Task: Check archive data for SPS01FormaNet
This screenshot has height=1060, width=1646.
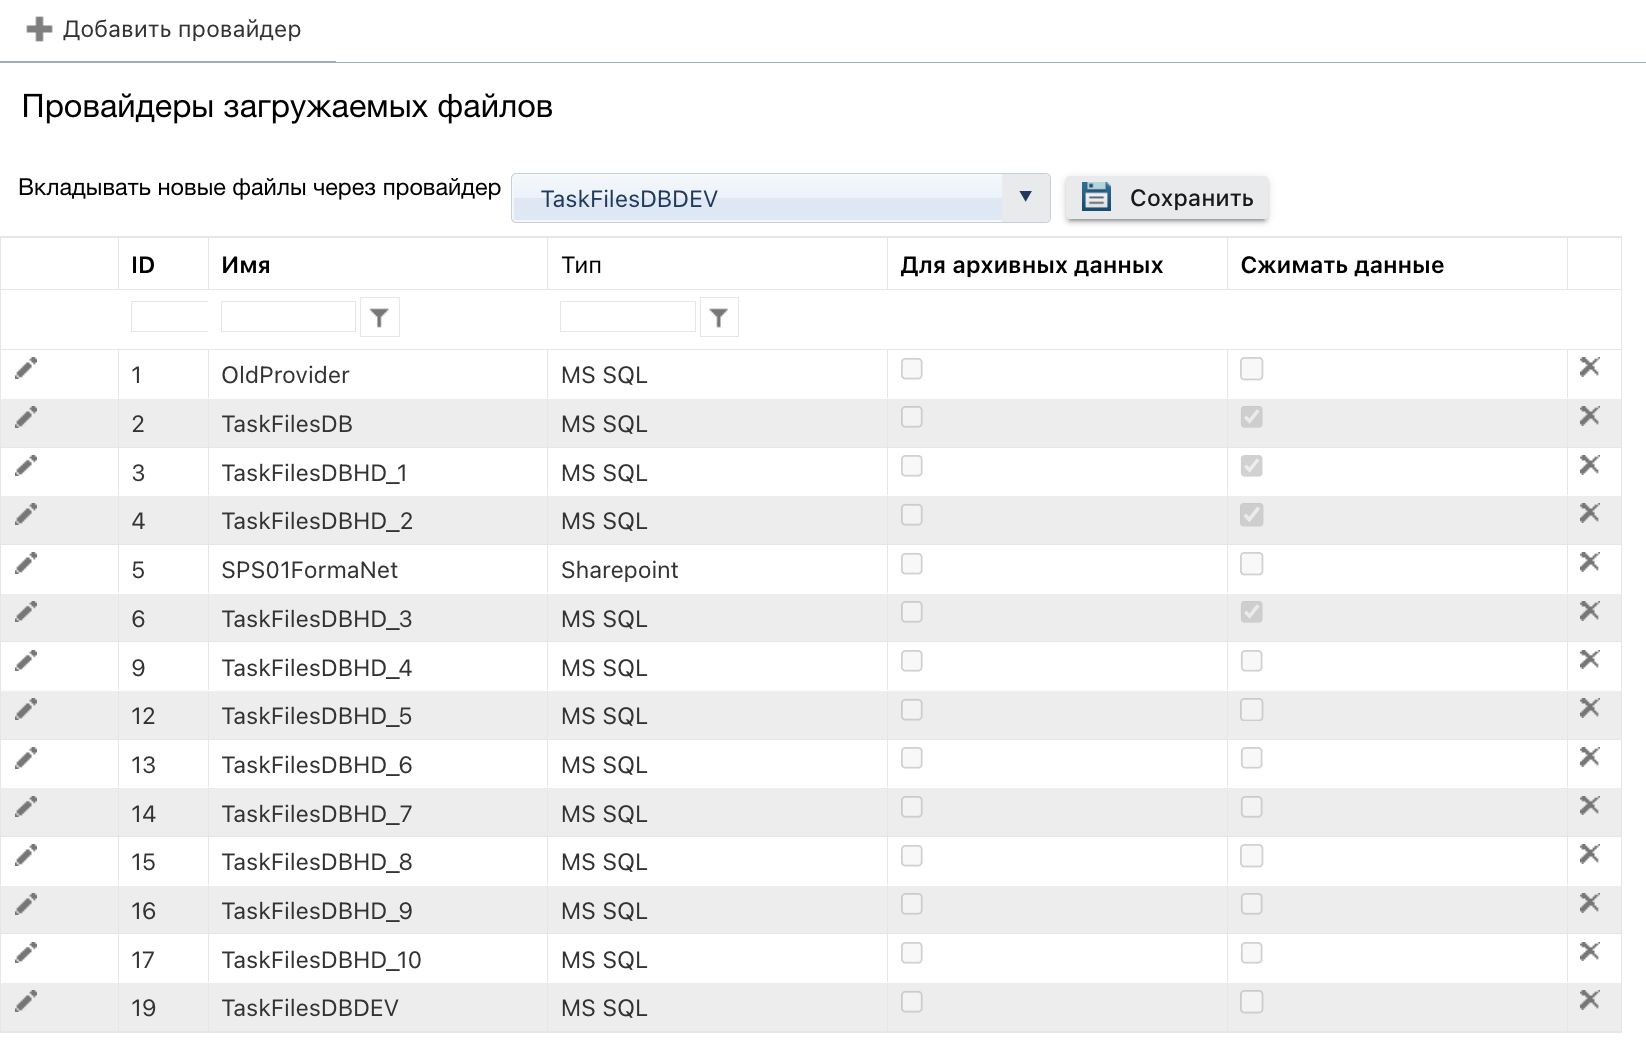Action: click(x=912, y=564)
